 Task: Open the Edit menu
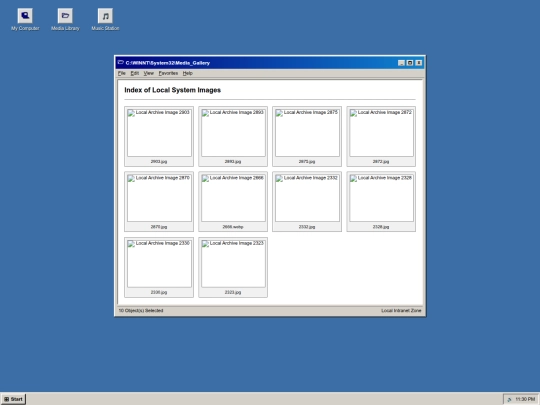(x=135, y=73)
